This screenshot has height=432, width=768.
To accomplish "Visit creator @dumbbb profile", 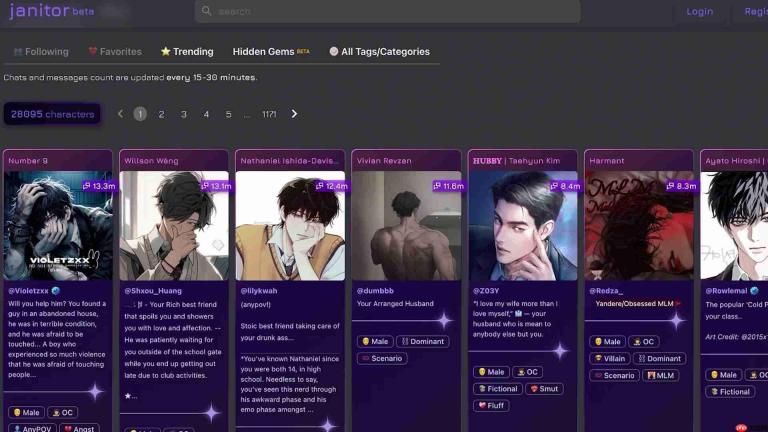I will click(x=375, y=290).
